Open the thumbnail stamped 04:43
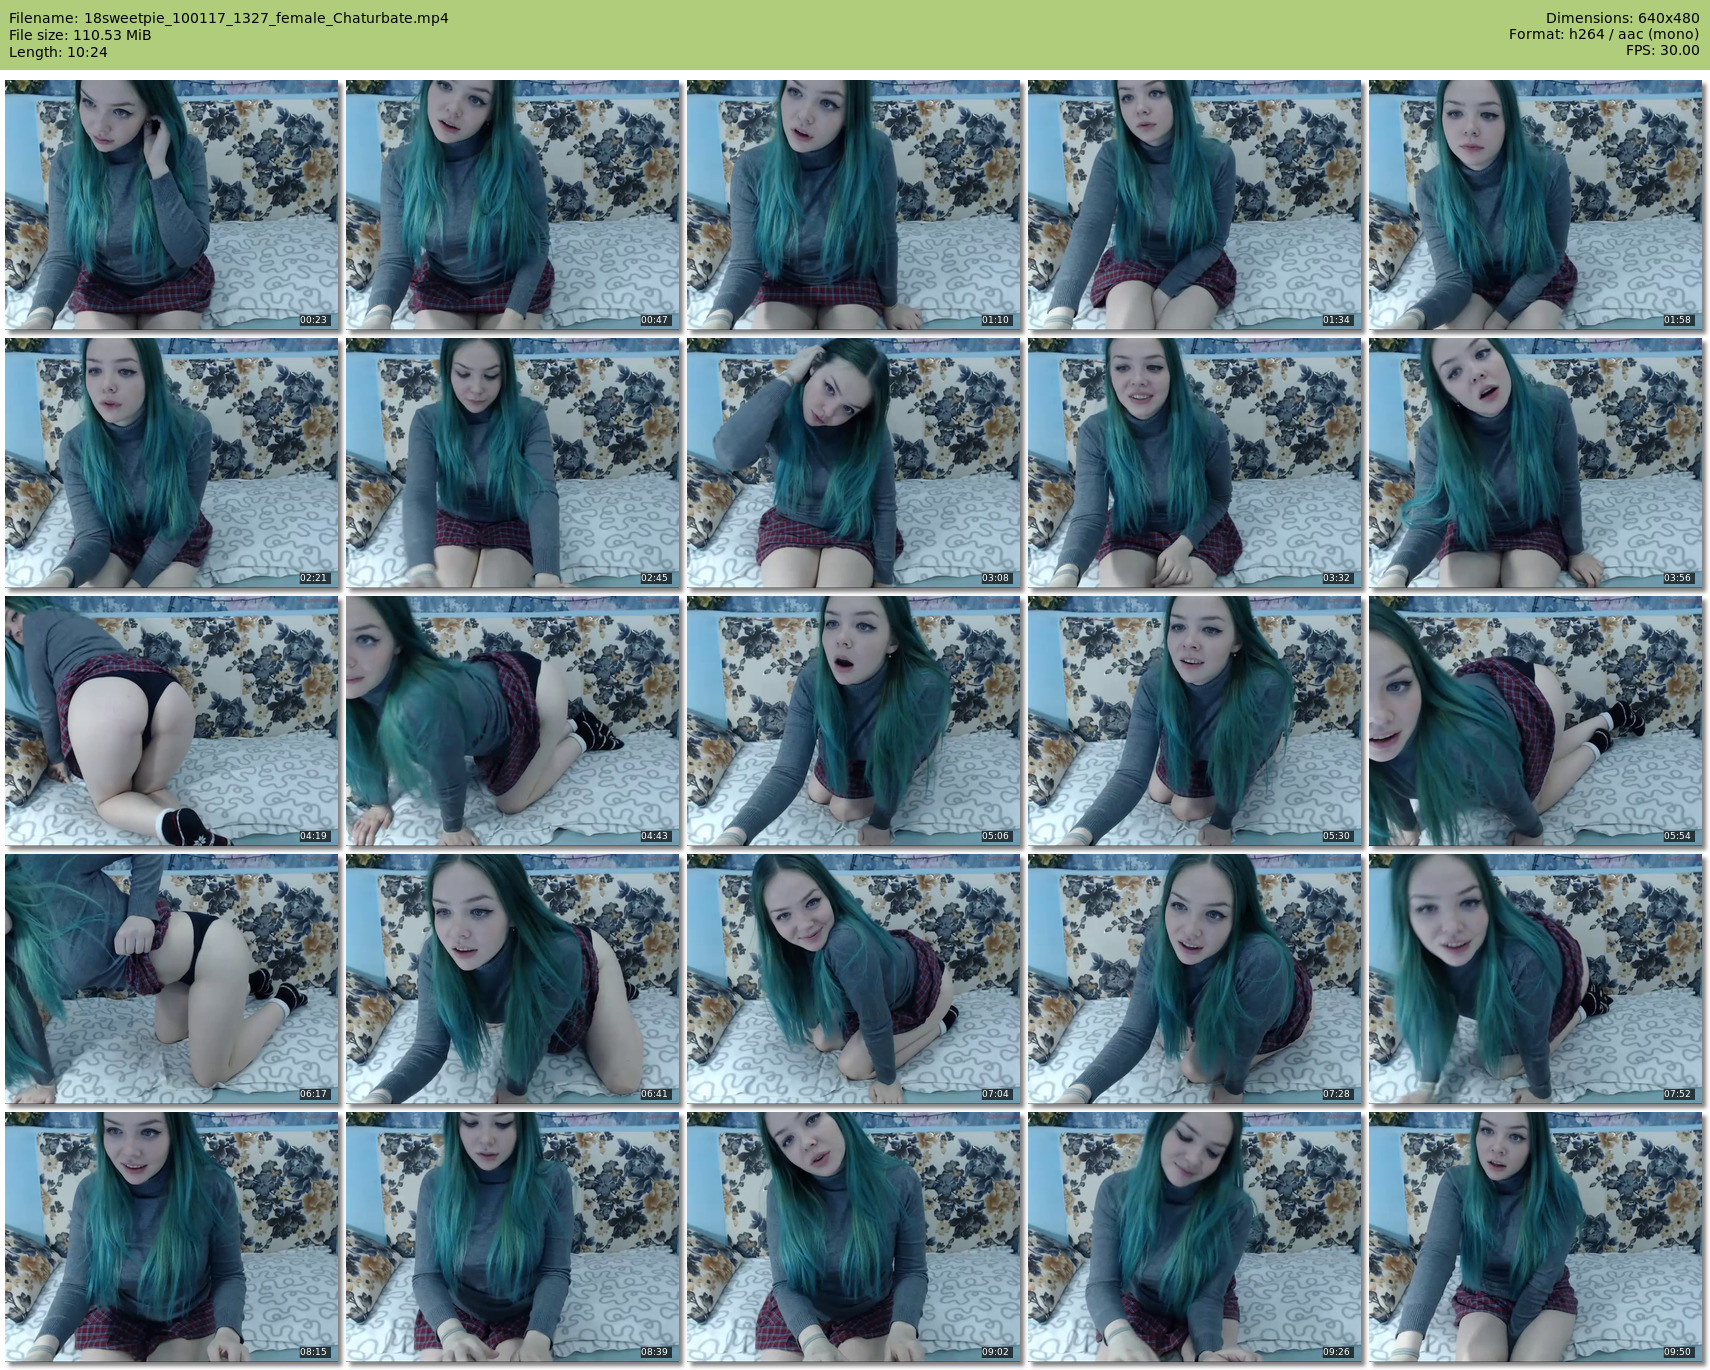The height and width of the screenshot is (1370, 1710). click(513, 721)
